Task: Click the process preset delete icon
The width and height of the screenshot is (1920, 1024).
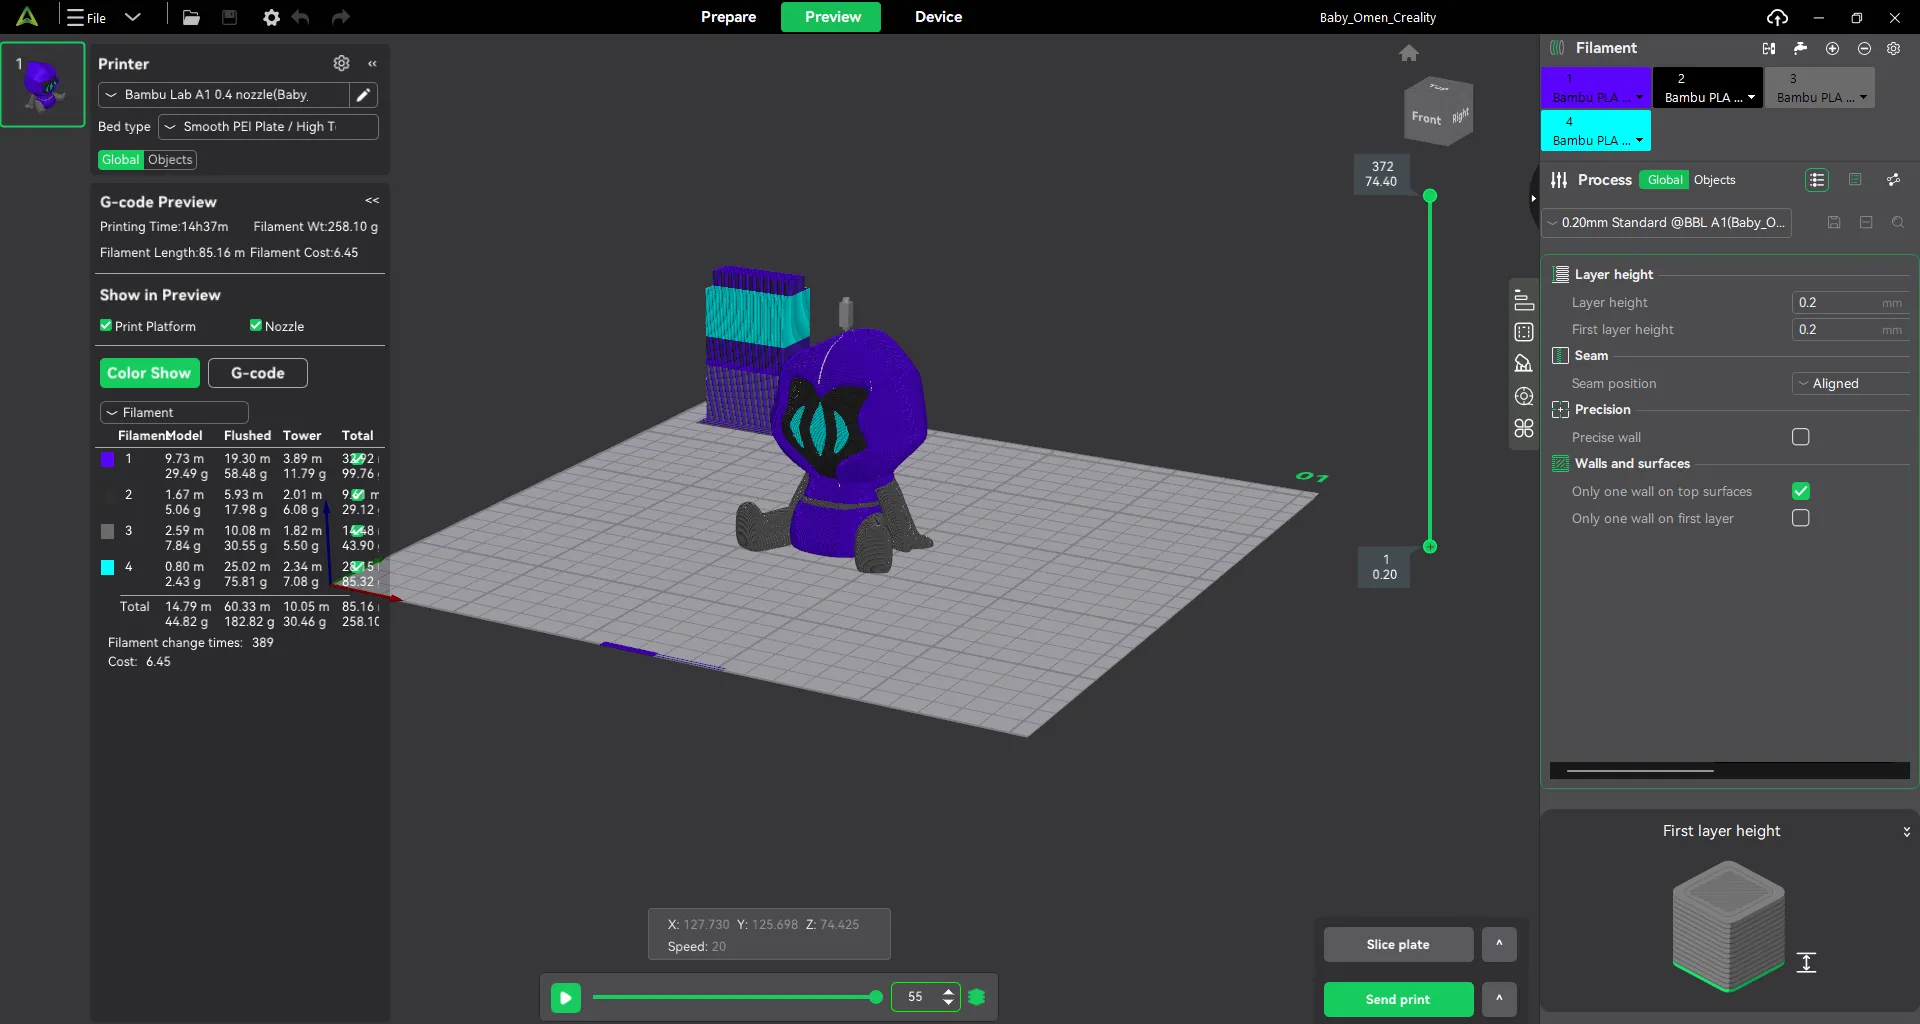Action: [1866, 222]
